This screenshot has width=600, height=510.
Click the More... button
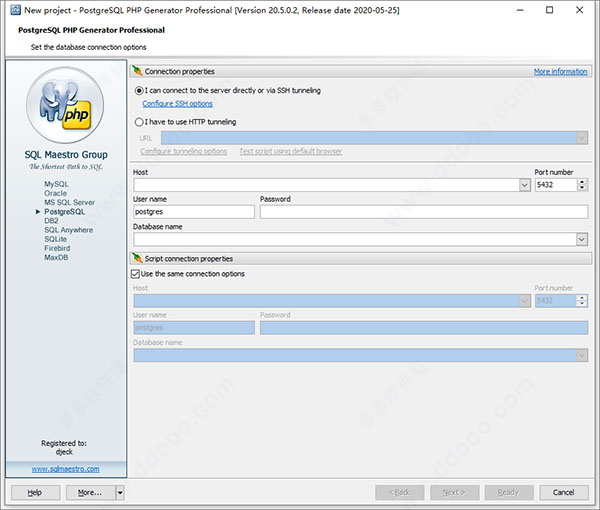pyautogui.click(x=90, y=492)
